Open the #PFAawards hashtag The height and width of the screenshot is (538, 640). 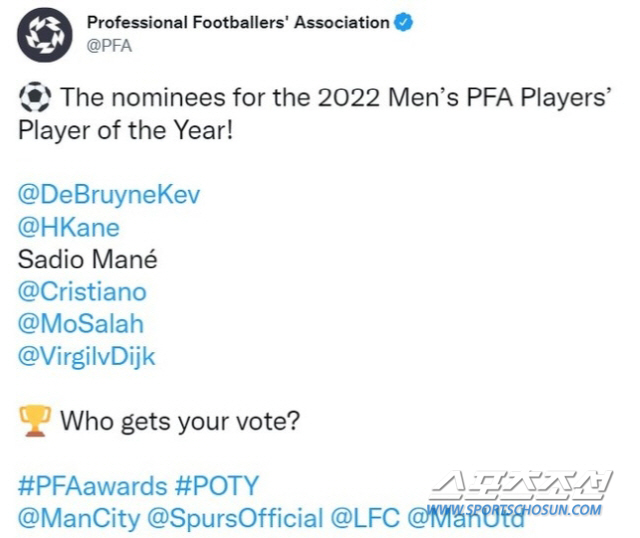coord(93,485)
